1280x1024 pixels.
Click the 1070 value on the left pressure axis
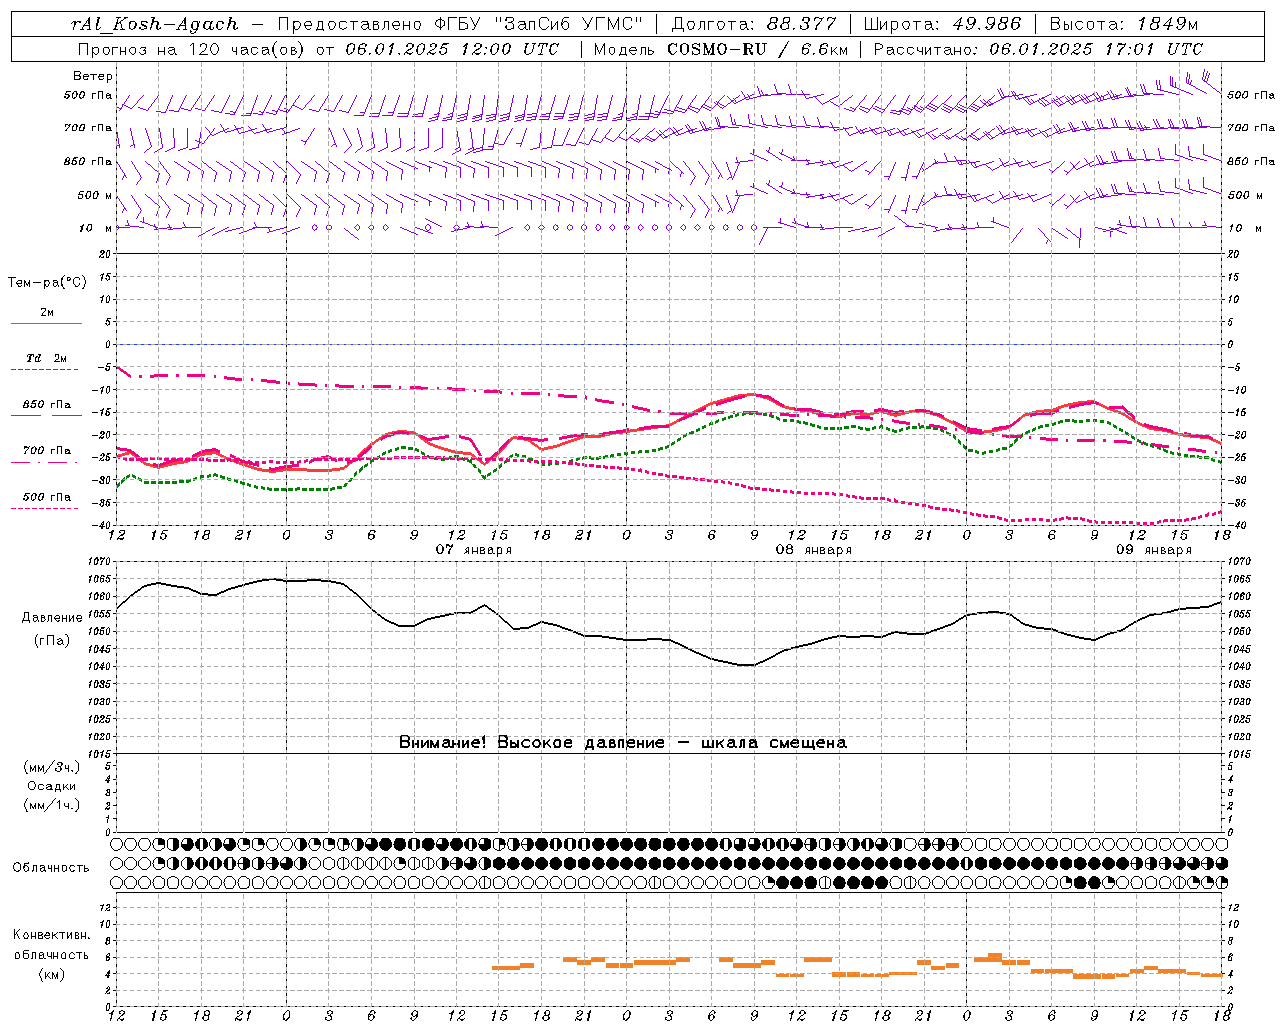coord(100,562)
